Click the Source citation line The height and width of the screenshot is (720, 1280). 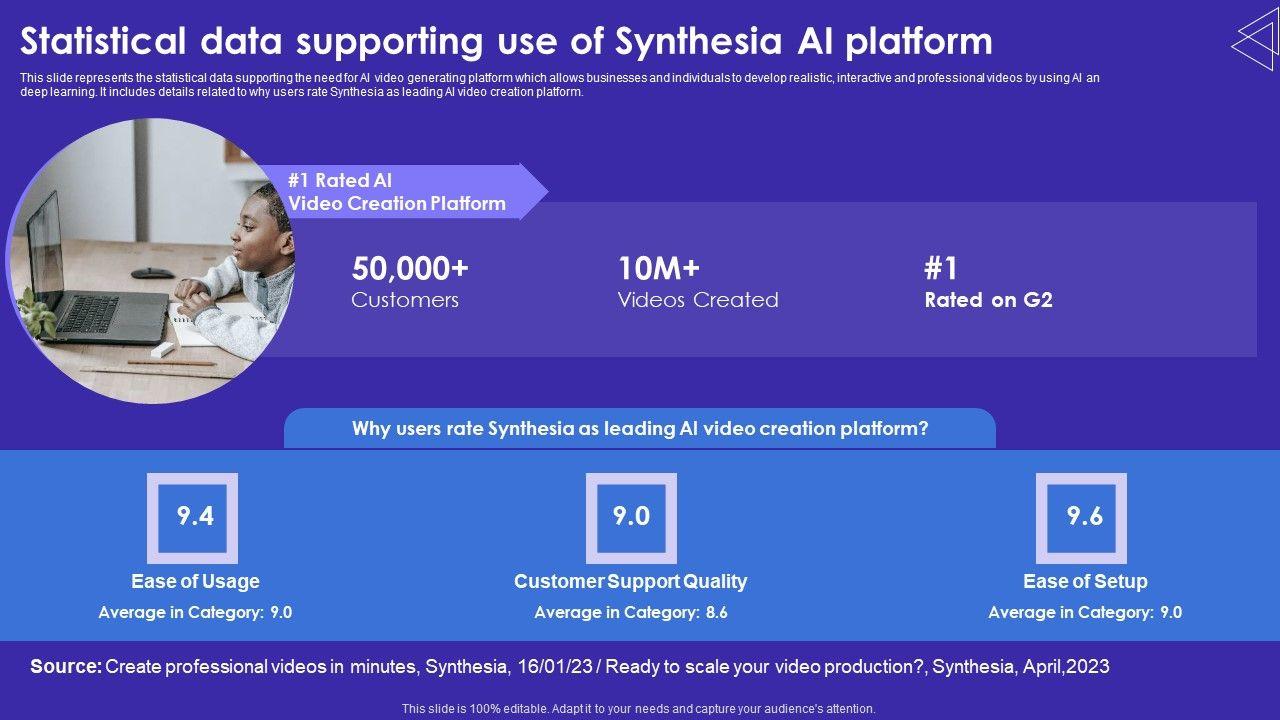[570, 666]
